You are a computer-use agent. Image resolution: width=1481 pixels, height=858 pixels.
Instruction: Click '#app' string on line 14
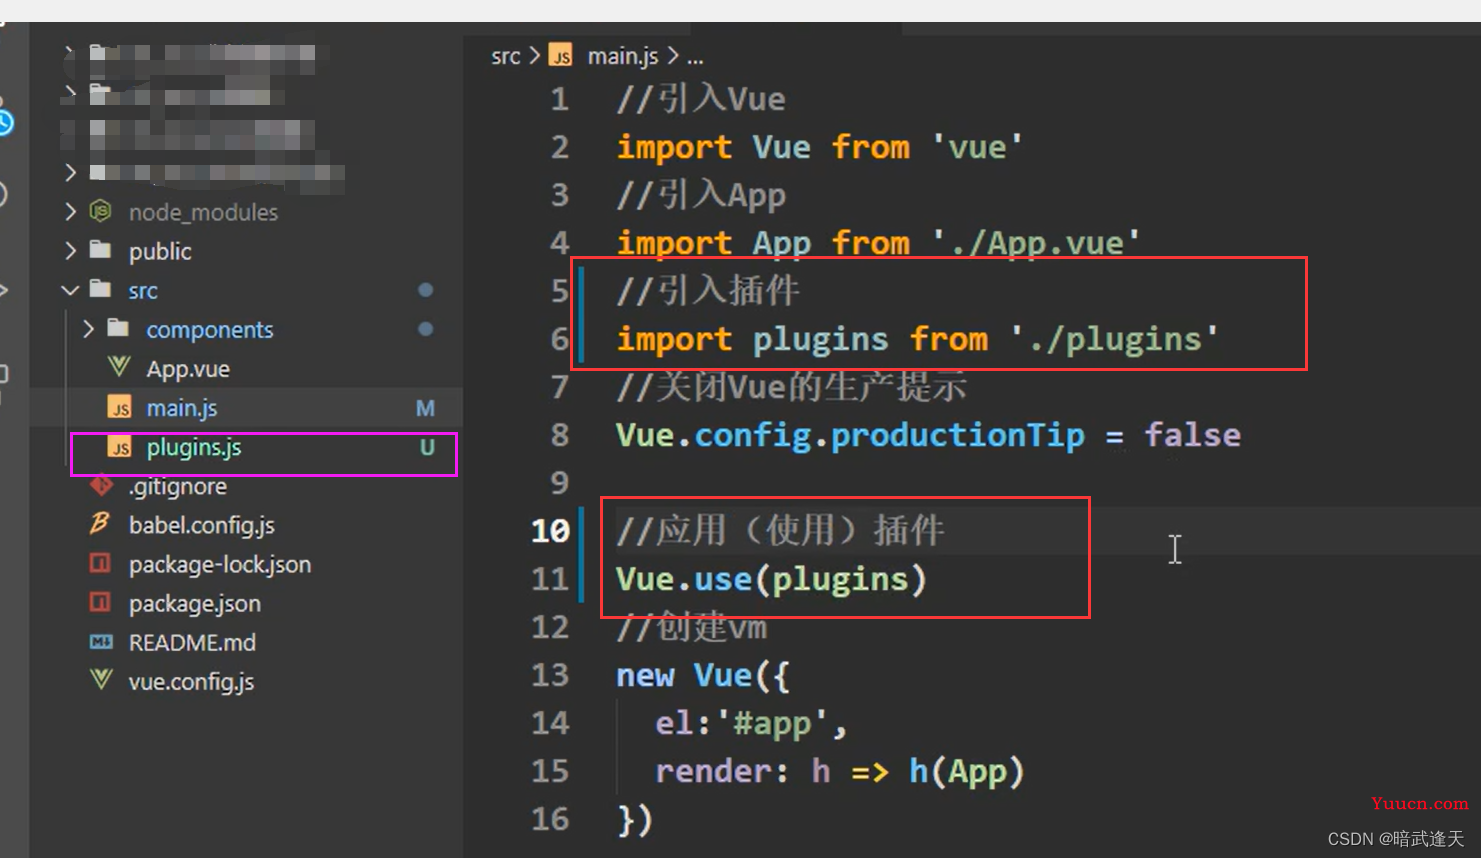pyautogui.click(x=772, y=723)
